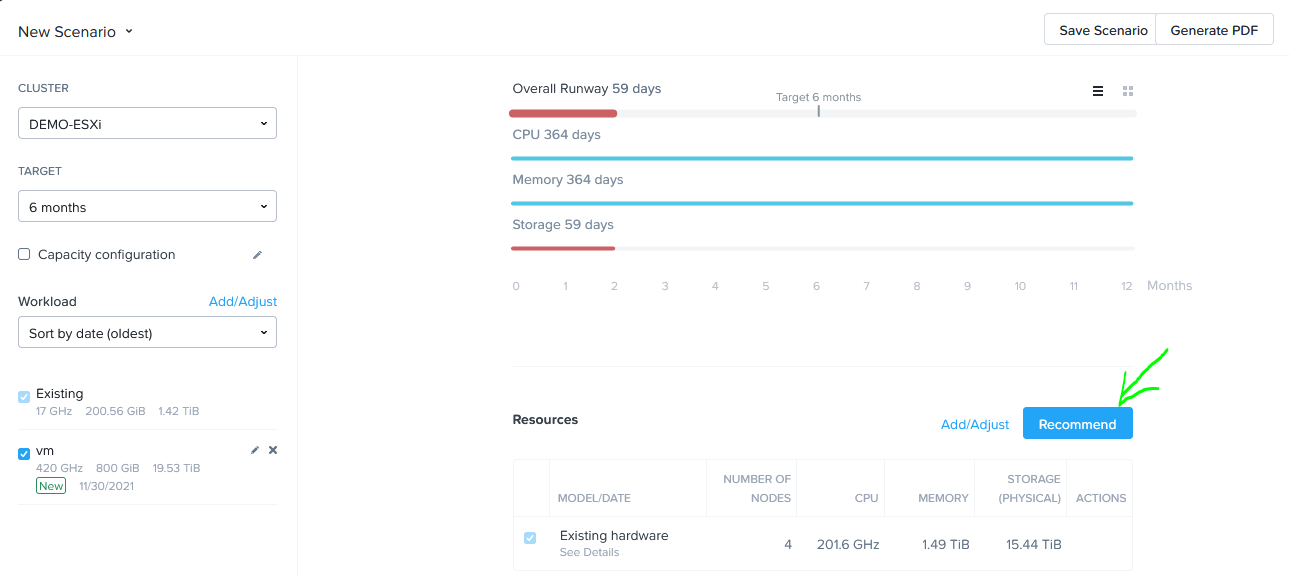Click the CPU 364 days bar

click(x=822, y=158)
